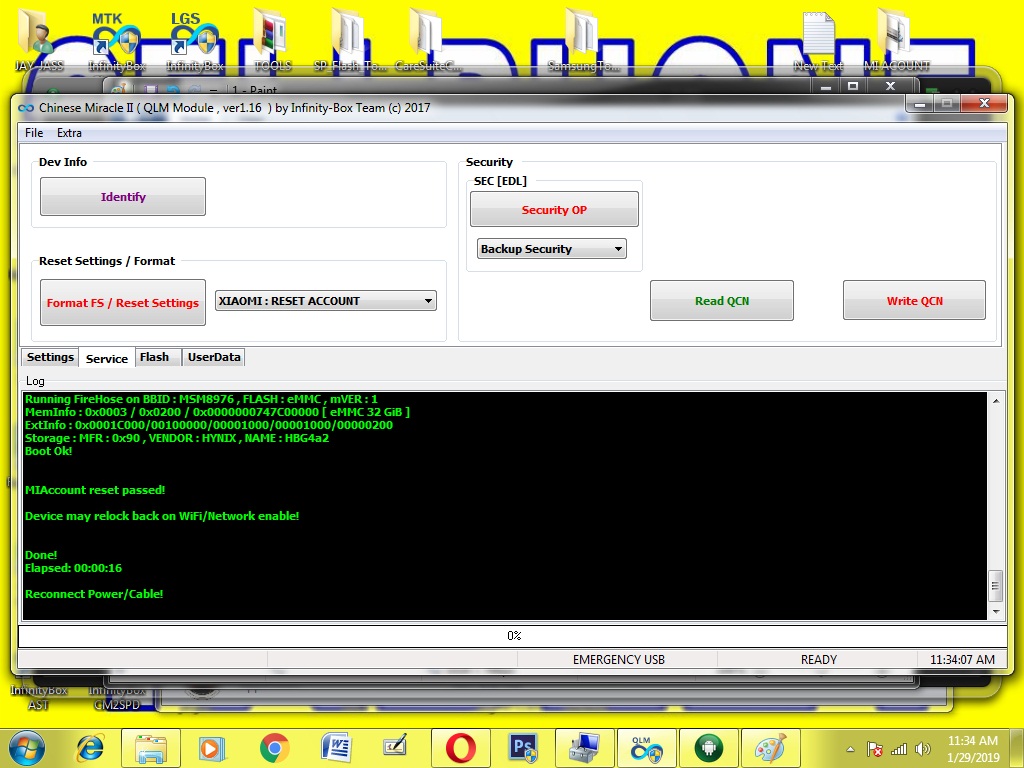The height and width of the screenshot is (768, 1024).
Task: Open the Windows Start menu
Action: pyautogui.click(x=27, y=748)
